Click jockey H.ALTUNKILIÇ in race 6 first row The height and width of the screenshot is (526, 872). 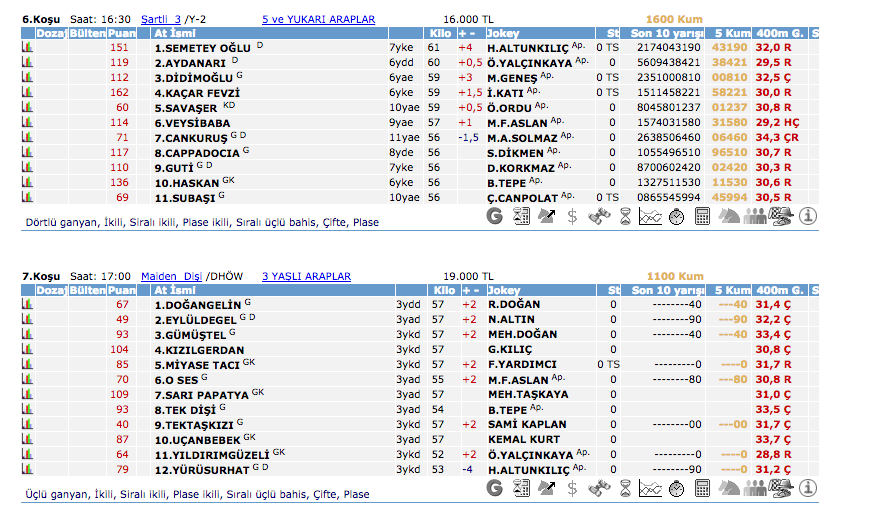point(527,47)
